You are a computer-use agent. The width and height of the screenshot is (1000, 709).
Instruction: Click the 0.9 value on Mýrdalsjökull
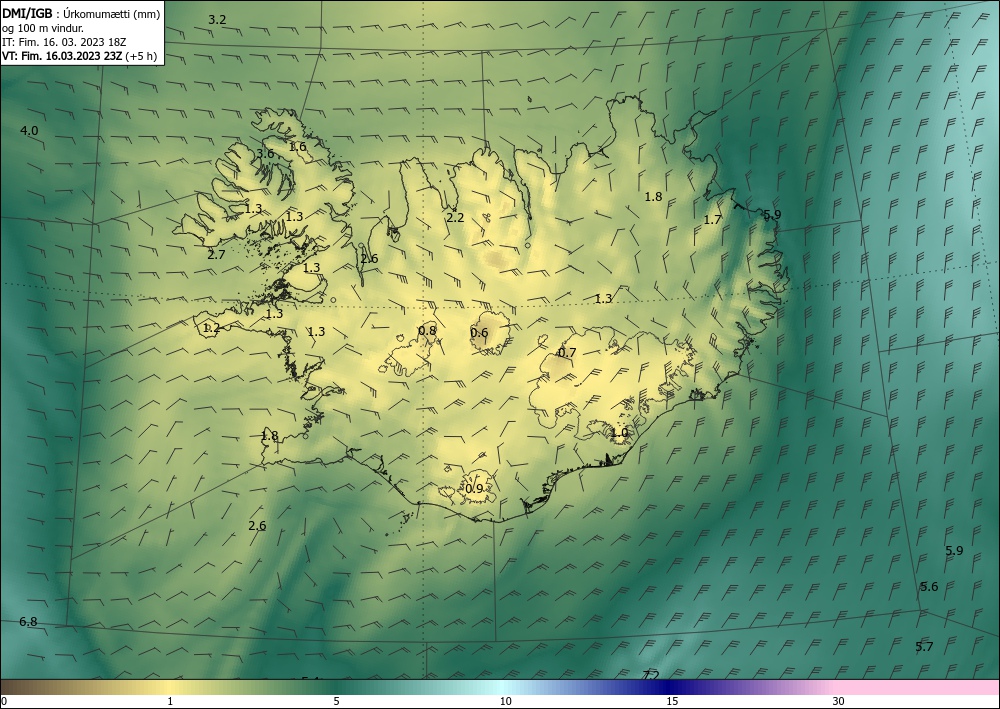point(474,489)
